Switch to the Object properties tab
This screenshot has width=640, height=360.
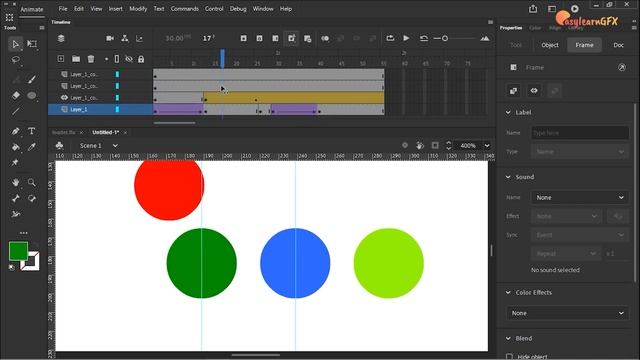pos(550,45)
